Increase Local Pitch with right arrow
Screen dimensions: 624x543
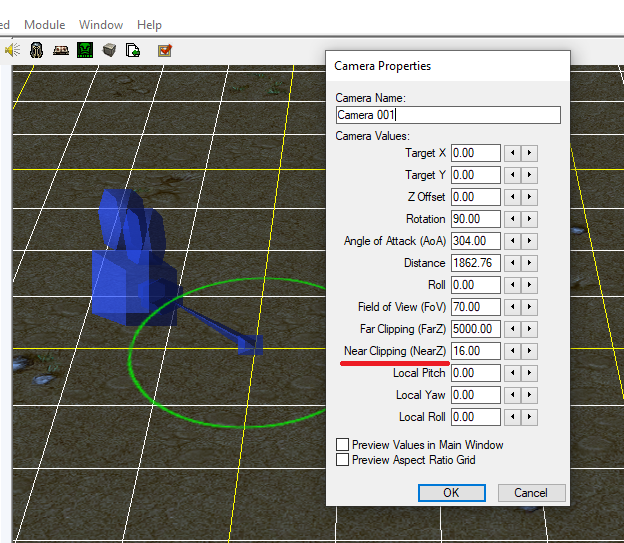529,373
